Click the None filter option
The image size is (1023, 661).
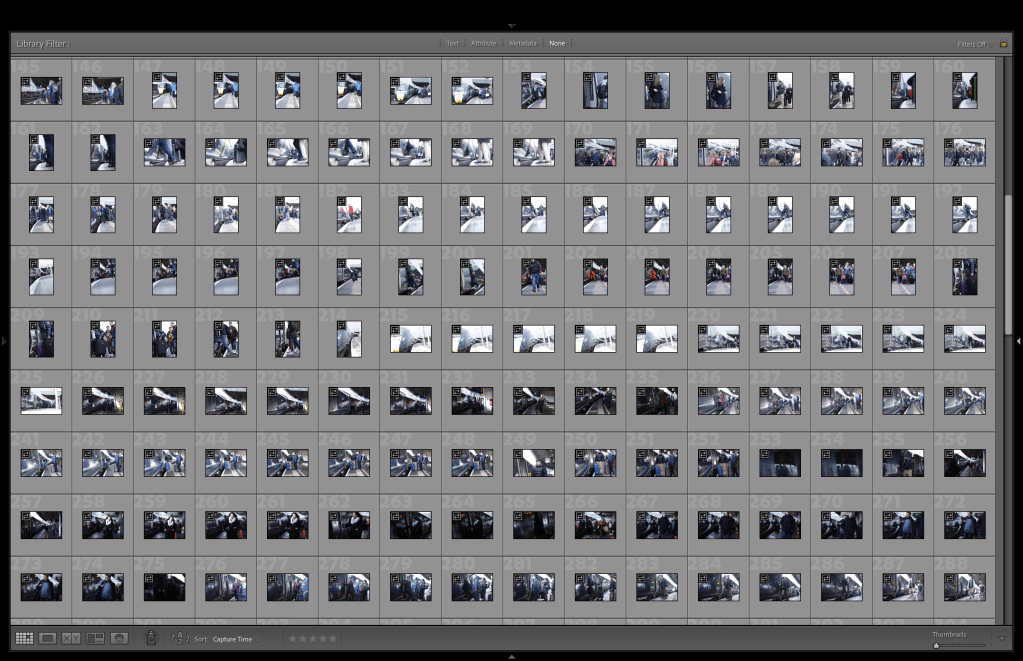pyautogui.click(x=557, y=44)
